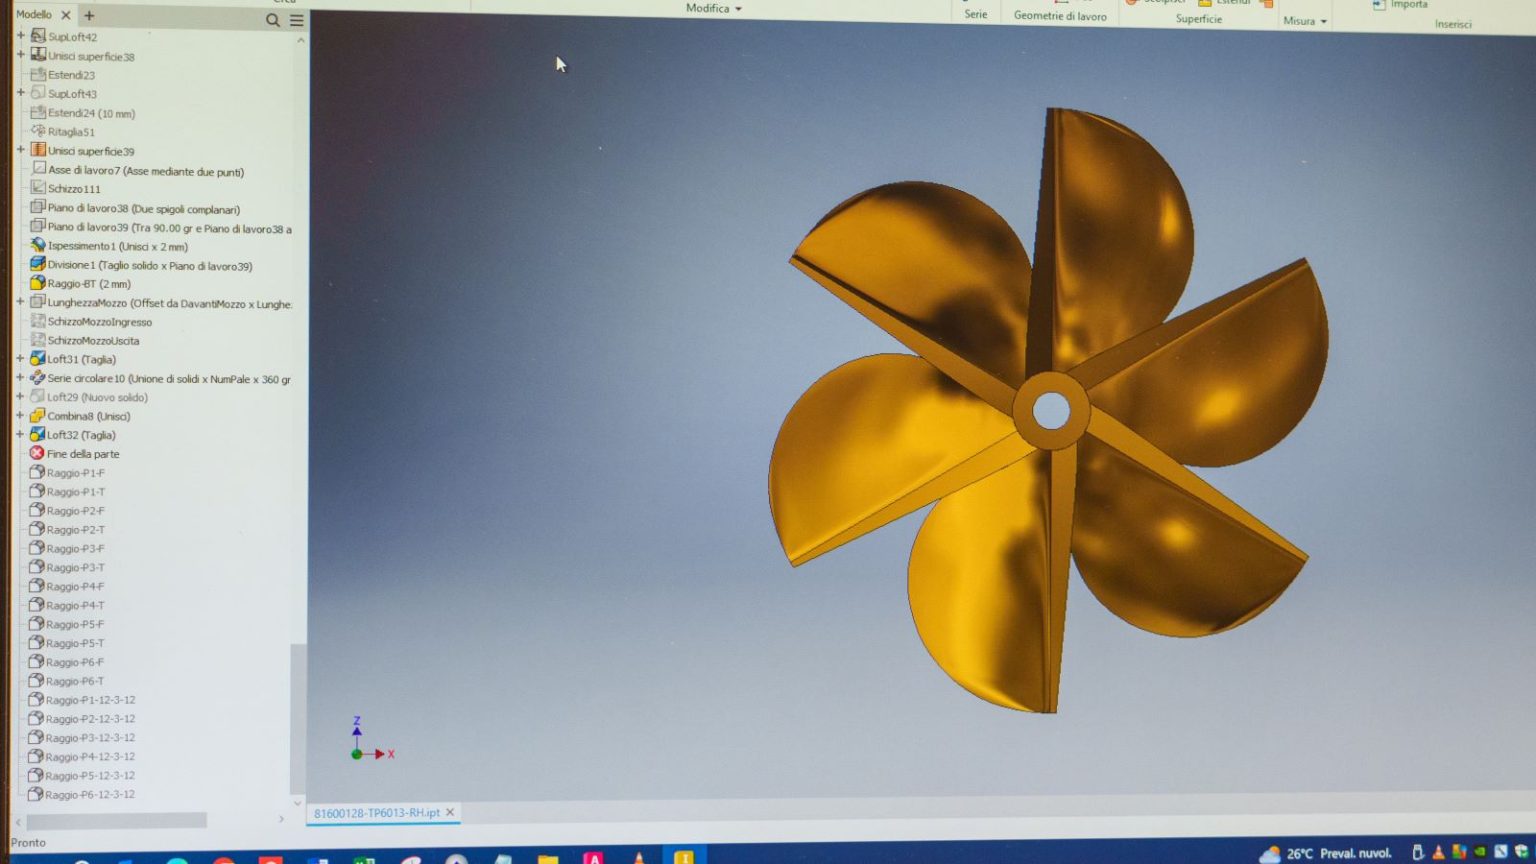Viewport: 1536px width, 864px height.
Task: Open the Modifica dropdown
Action: 713,7
